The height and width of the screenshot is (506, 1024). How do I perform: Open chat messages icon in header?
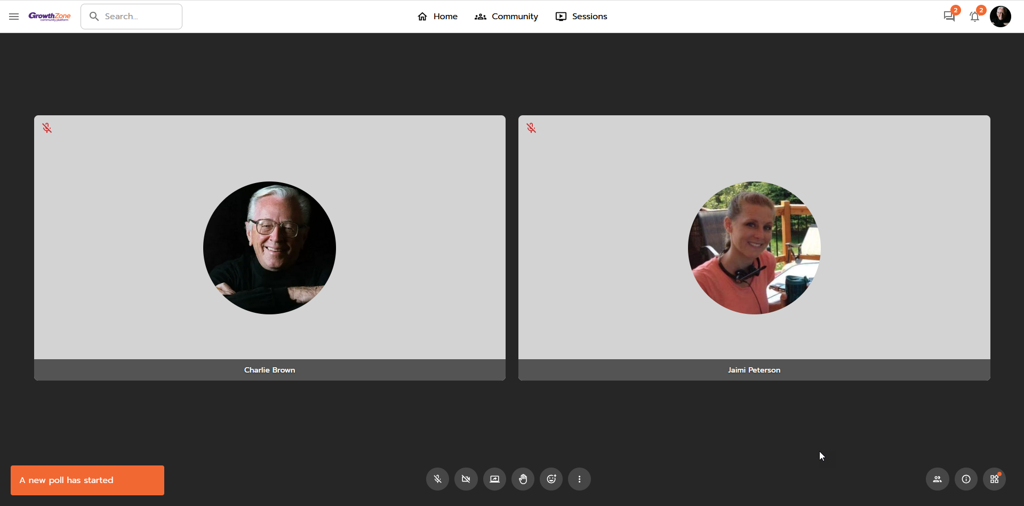[x=949, y=17]
